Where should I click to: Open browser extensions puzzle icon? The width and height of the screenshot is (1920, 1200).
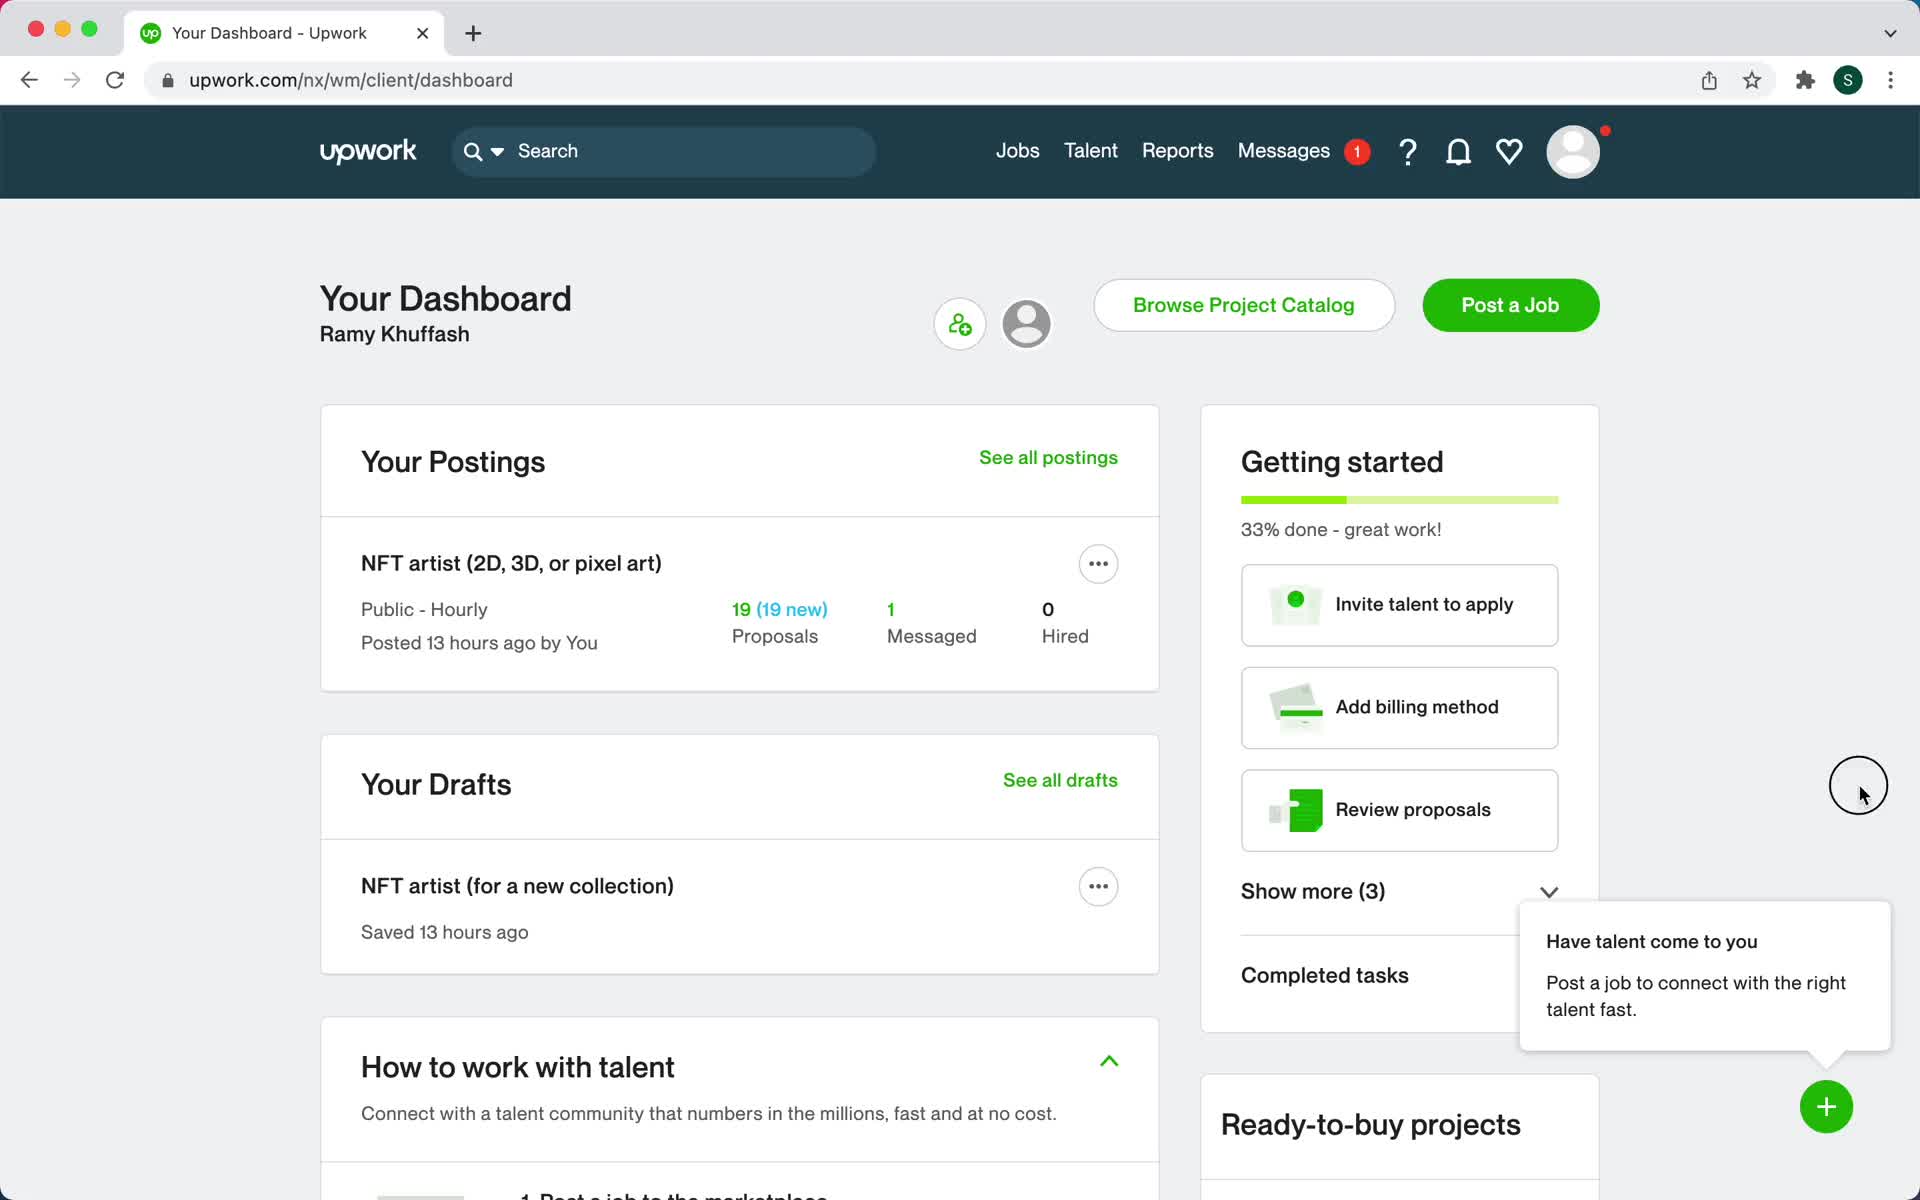tap(1805, 80)
